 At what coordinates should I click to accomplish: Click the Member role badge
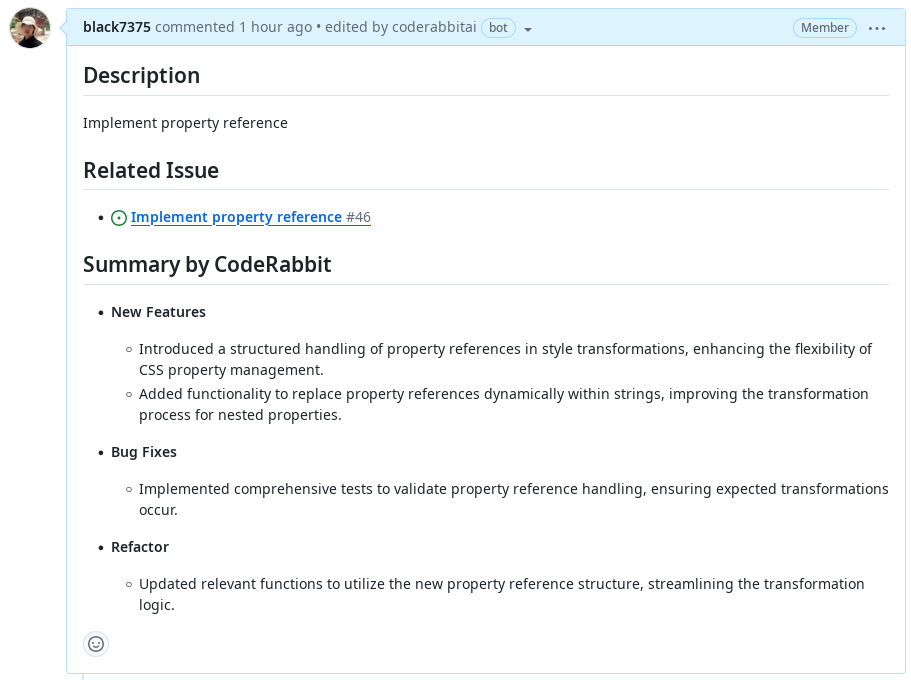coord(824,28)
